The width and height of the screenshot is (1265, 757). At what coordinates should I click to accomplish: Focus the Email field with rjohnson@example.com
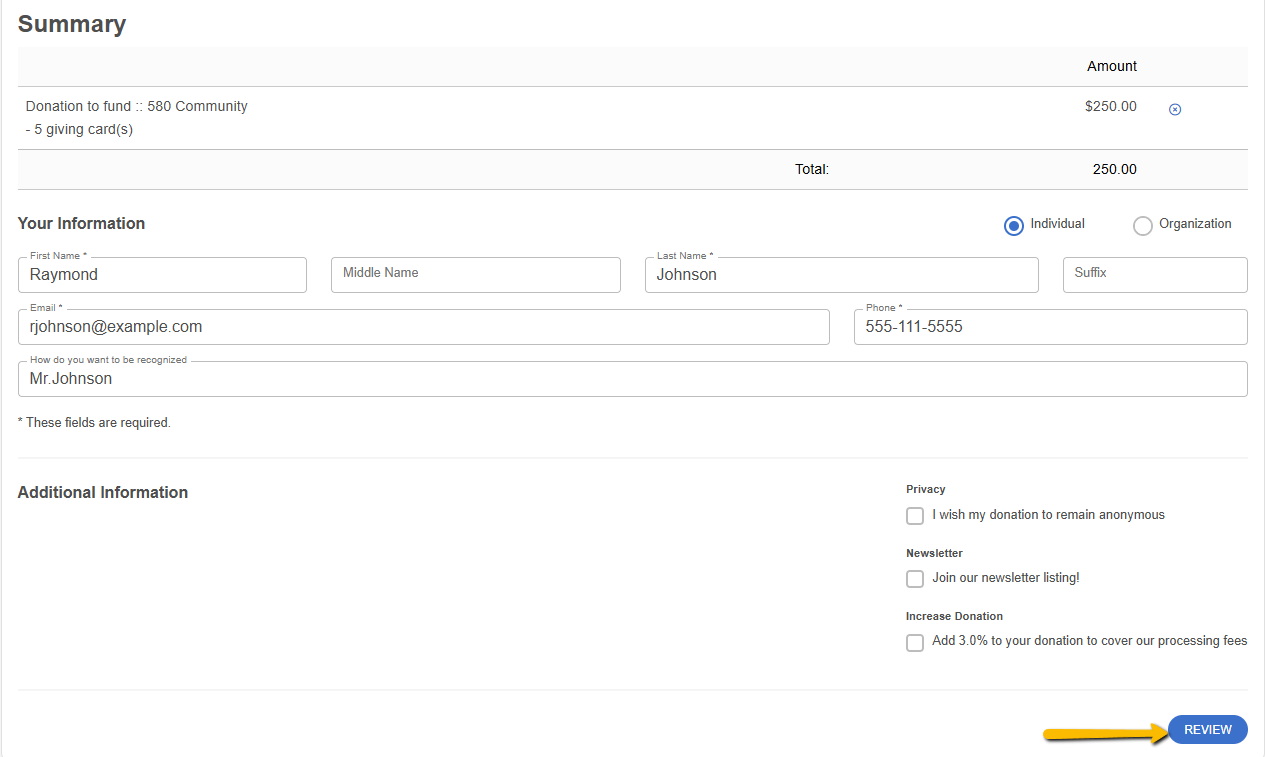[424, 327]
